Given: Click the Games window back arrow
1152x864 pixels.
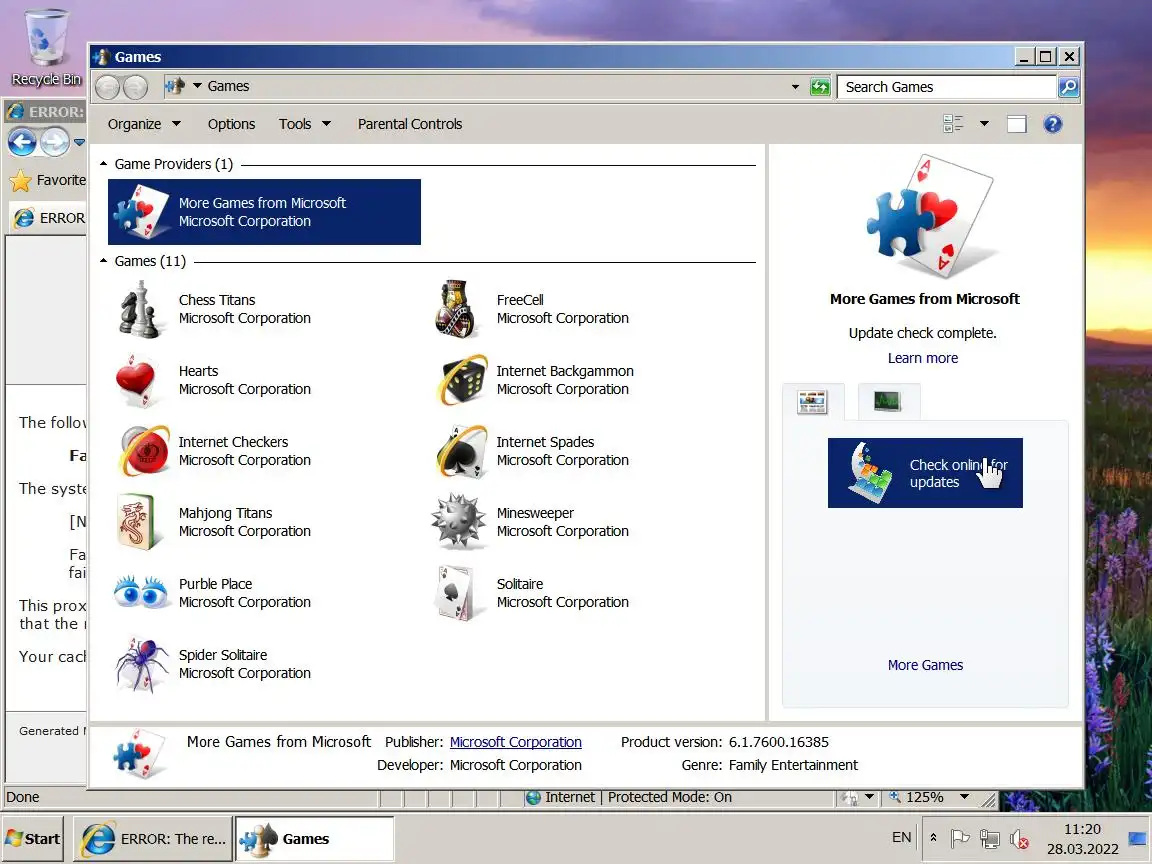Looking at the screenshot, I should [x=107, y=87].
